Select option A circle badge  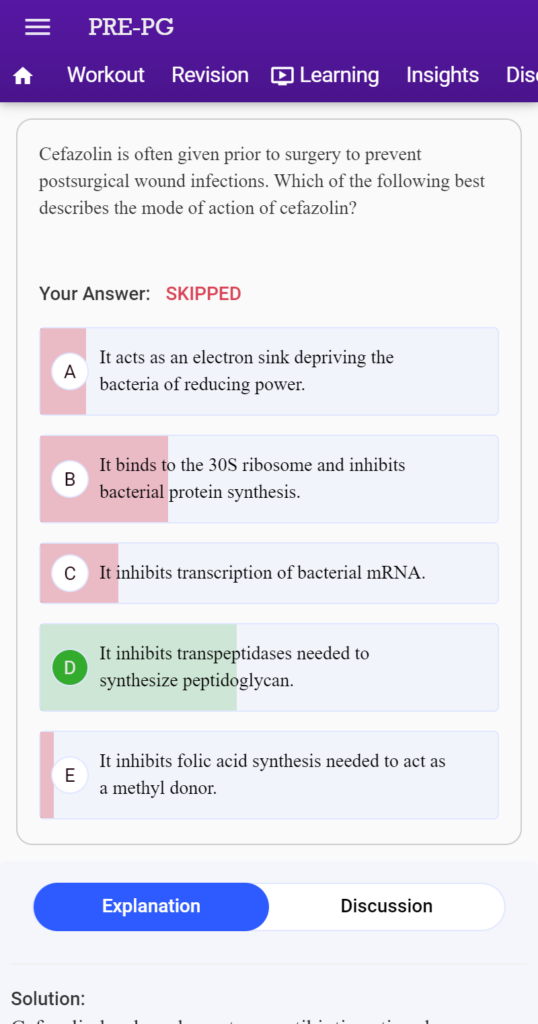point(70,372)
